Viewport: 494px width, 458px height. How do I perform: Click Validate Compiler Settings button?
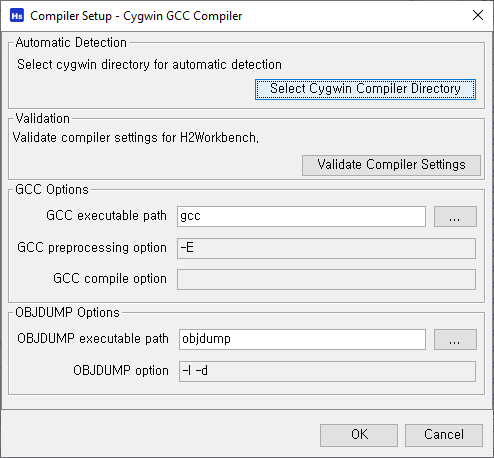(391, 165)
